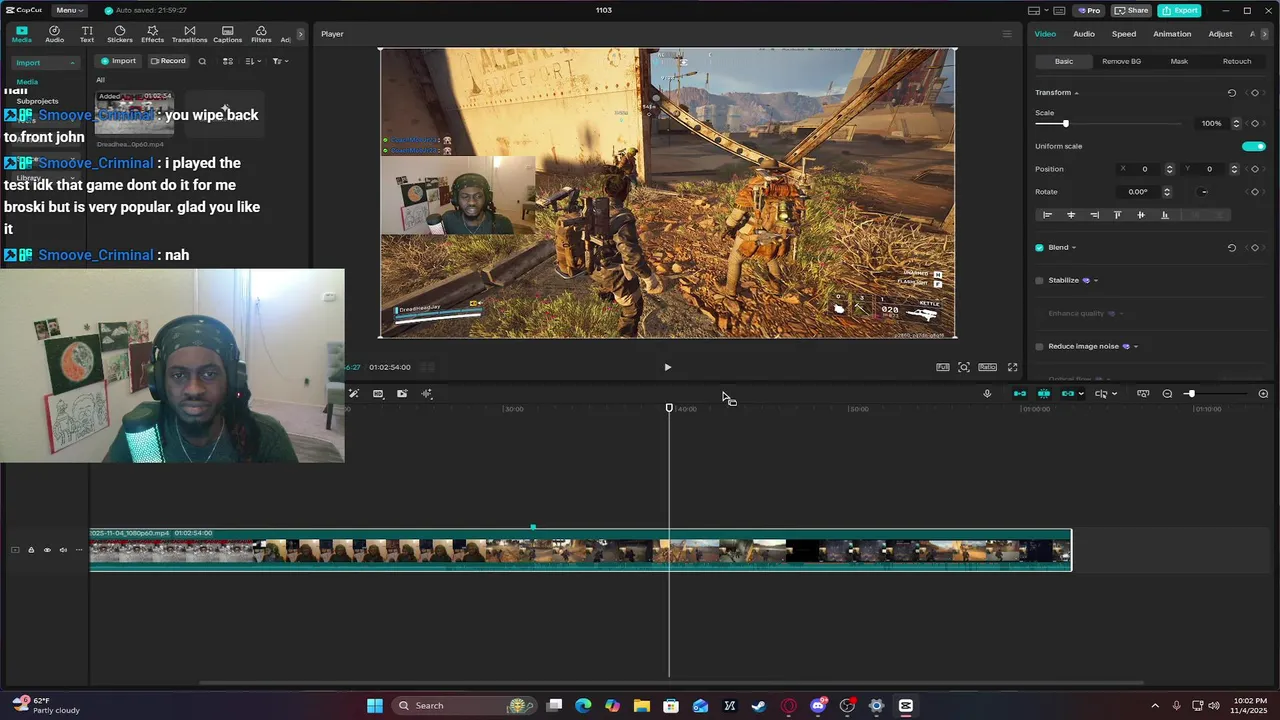
Task: Click the Share button
Action: [x=1132, y=10]
